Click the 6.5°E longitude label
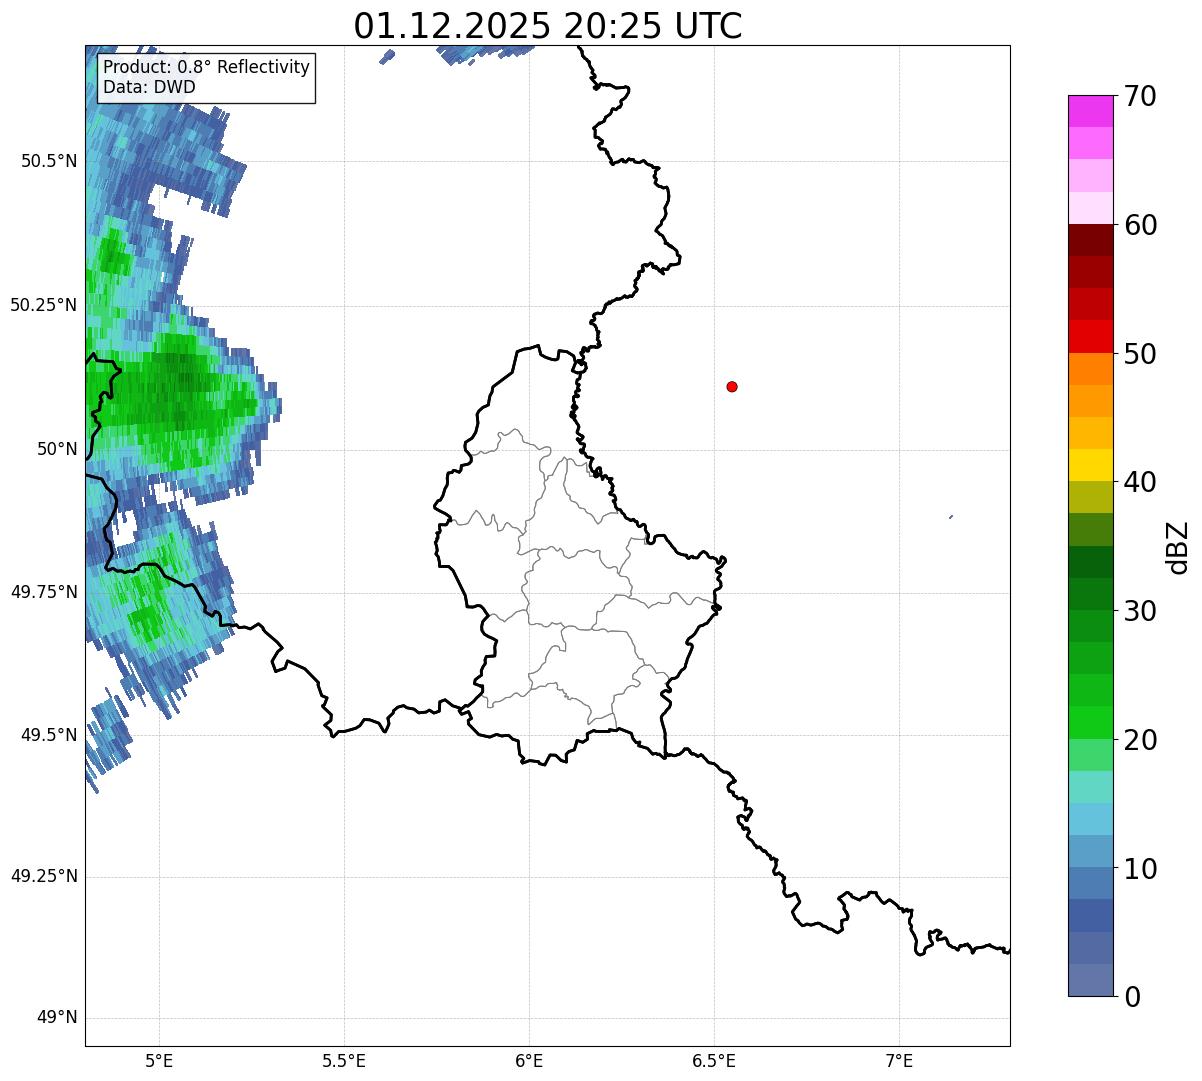The width and height of the screenshot is (1202, 1081). pyautogui.click(x=714, y=1061)
